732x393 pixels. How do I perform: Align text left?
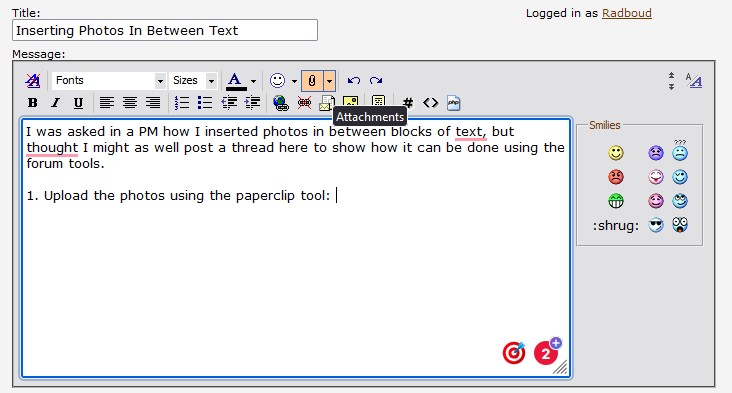coord(107,103)
